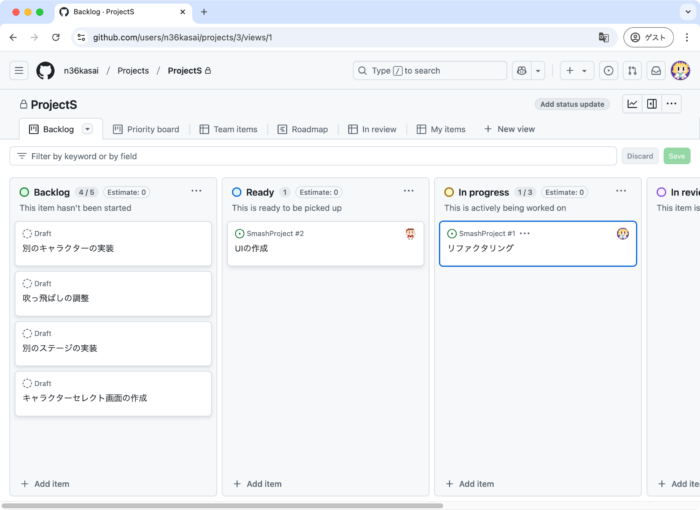Image resolution: width=700 pixels, height=510 pixels.
Task: Open the Notifications inbox icon
Action: [x=656, y=71]
